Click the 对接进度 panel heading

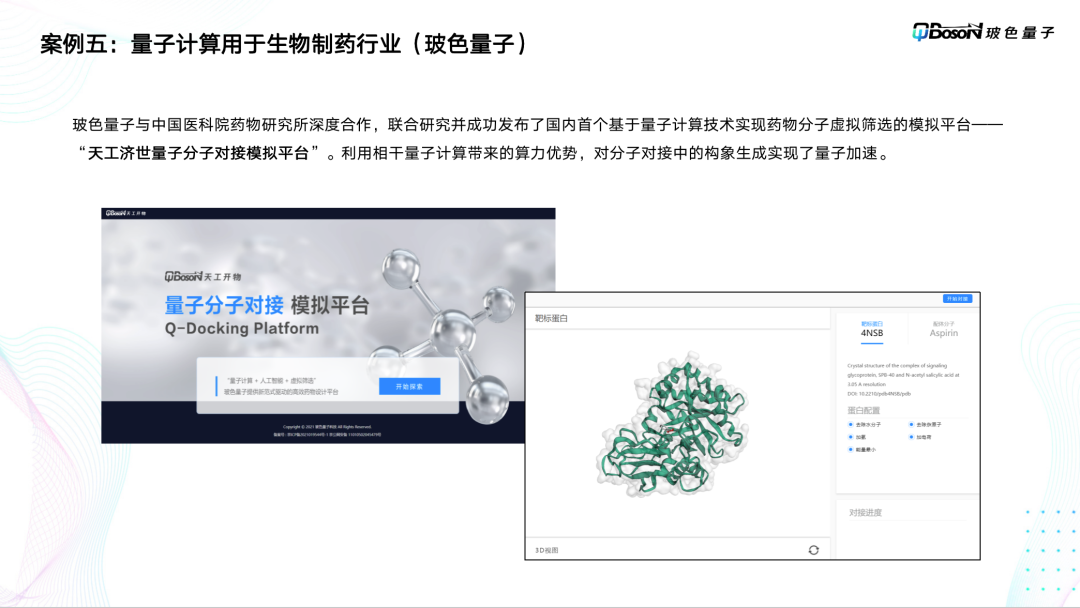coord(865,512)
